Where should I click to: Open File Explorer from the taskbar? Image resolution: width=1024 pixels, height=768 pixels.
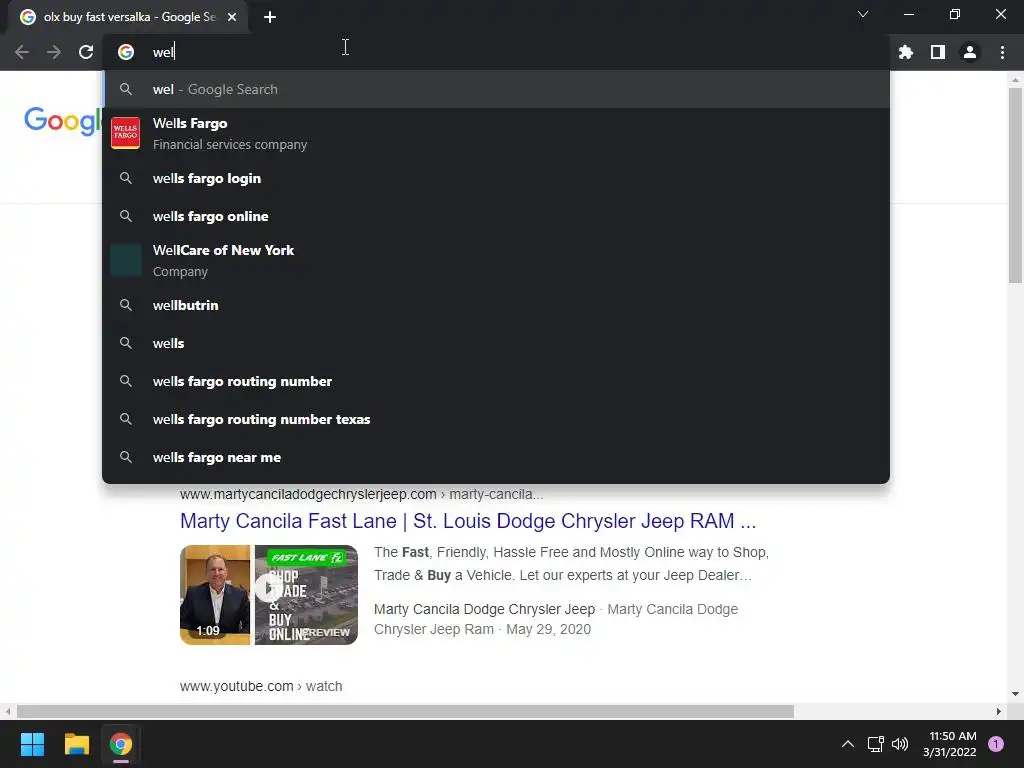[76, 744]
